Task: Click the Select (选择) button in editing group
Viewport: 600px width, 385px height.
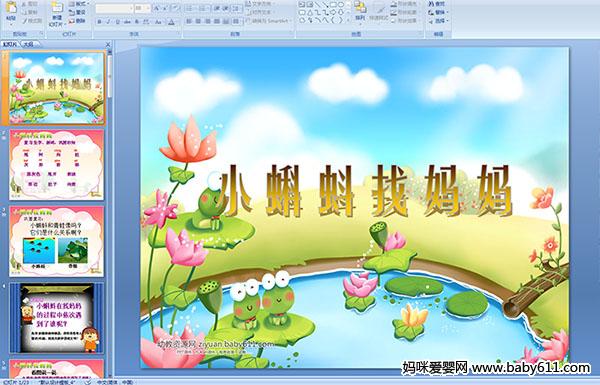Action: (438, 21)
